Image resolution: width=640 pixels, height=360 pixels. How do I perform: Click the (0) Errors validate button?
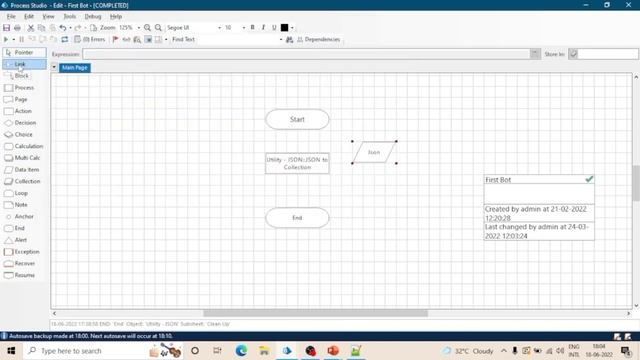click(x=90, y=40)
